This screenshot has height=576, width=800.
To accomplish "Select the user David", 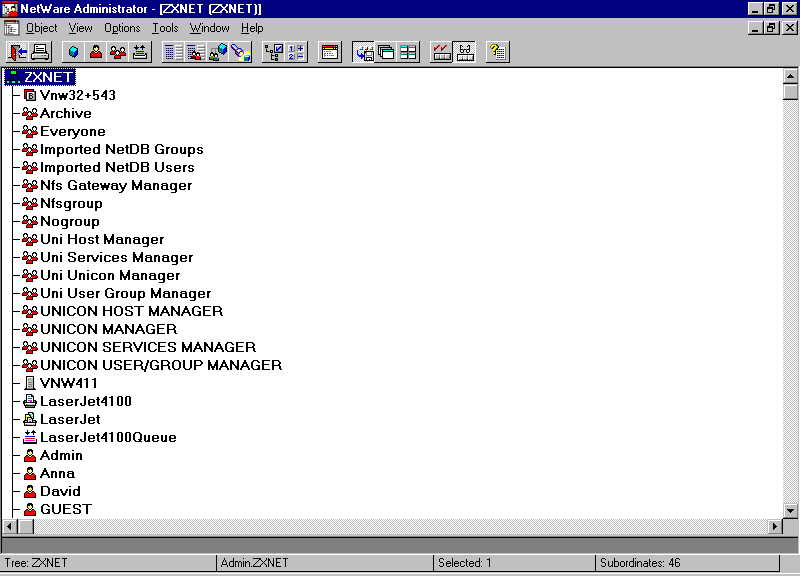I will click(x=60, y=491).
